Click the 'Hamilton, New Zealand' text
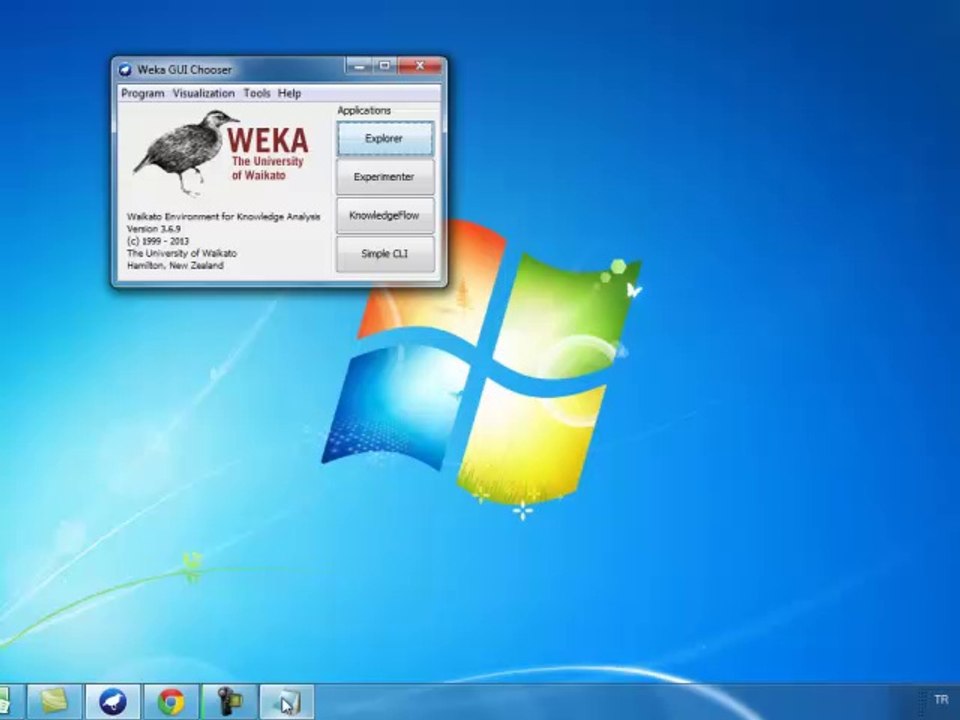Viewport: 960px width, 720px height. (x=175, y=266)
